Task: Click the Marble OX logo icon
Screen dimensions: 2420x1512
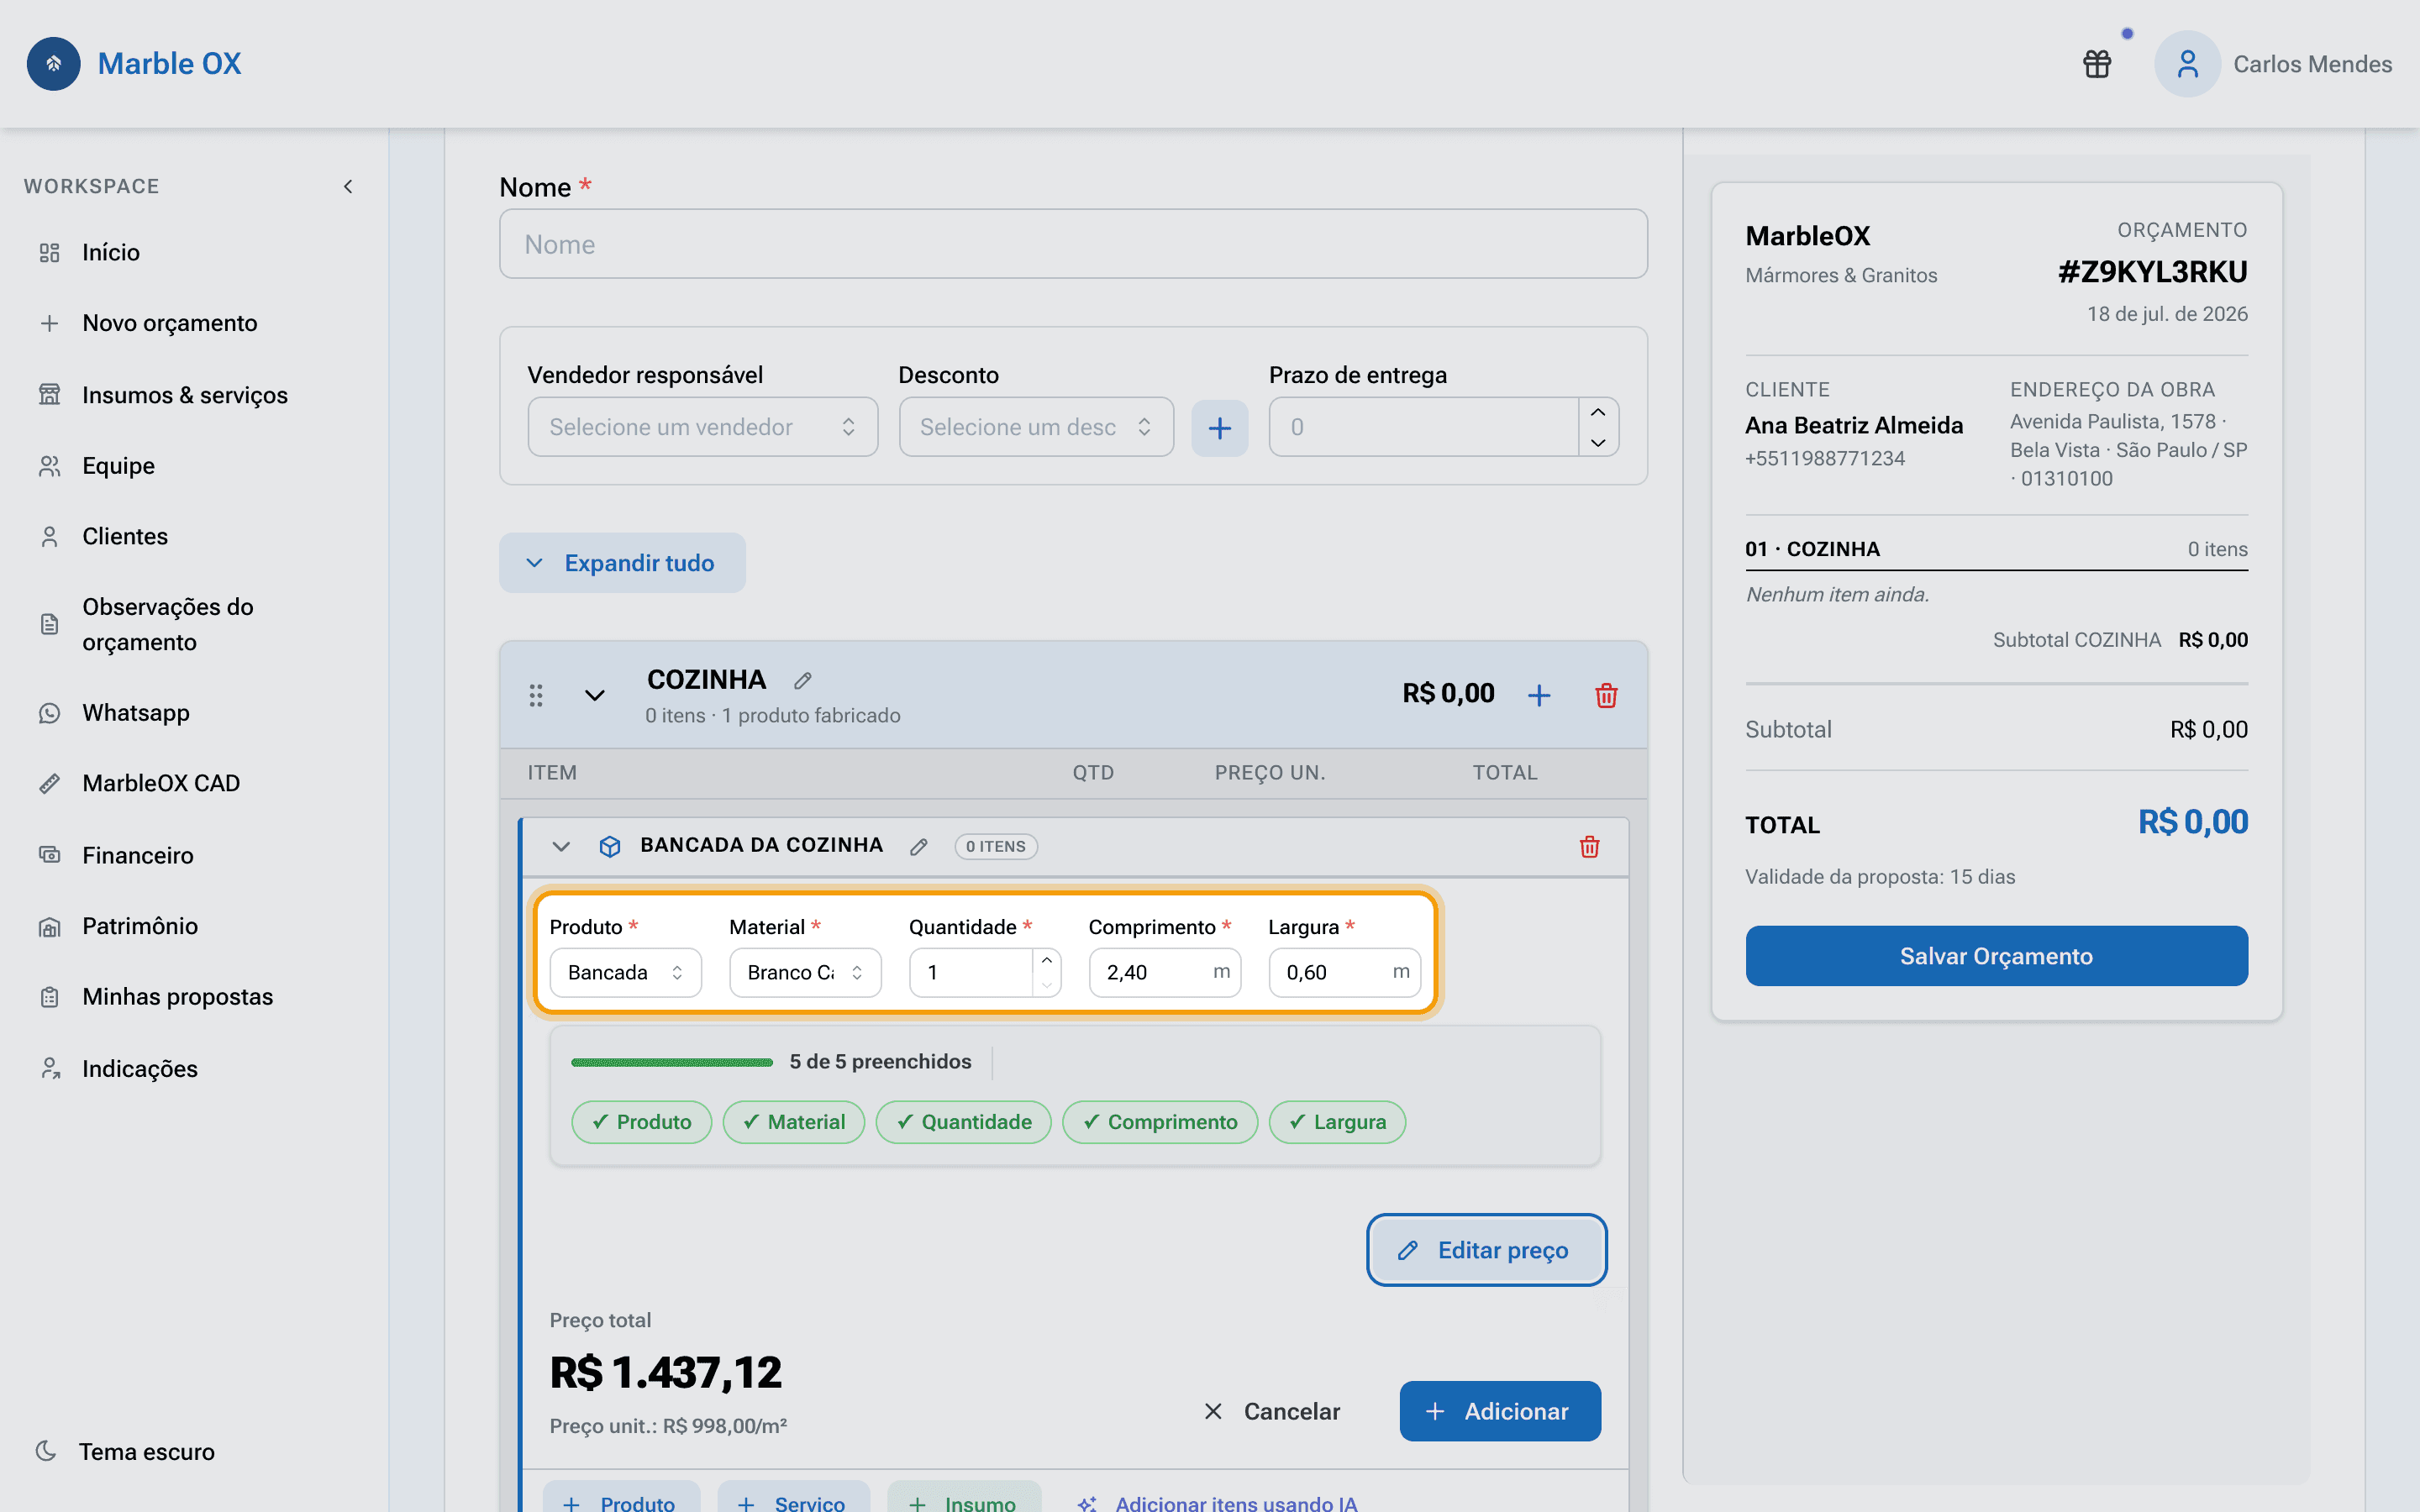Action: [53, 64]
